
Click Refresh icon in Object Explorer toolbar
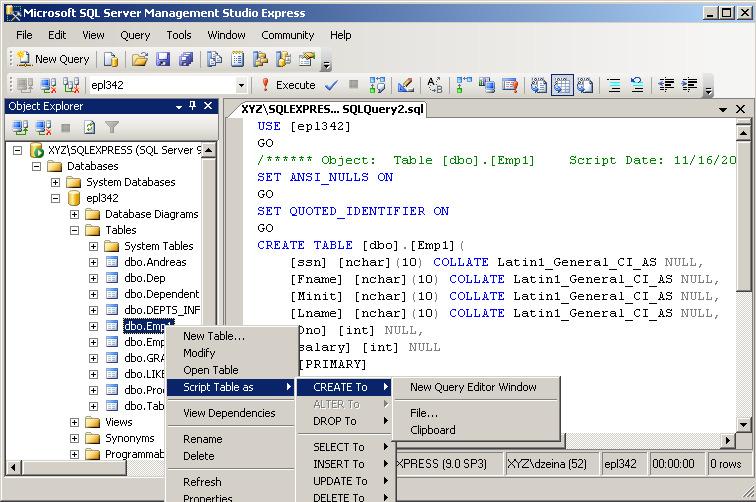click(x=89, y=128)
